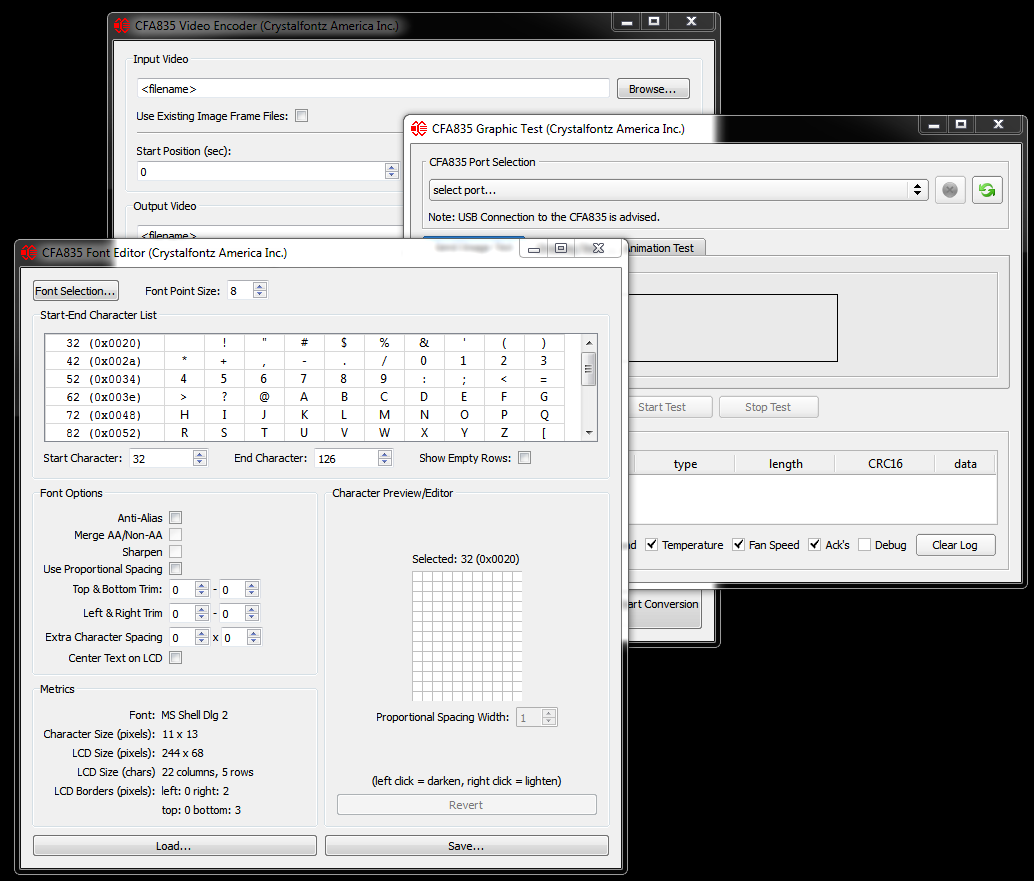
Task: Select the letter W character cell
Action: pyautogui.click(x=384, y=433)
